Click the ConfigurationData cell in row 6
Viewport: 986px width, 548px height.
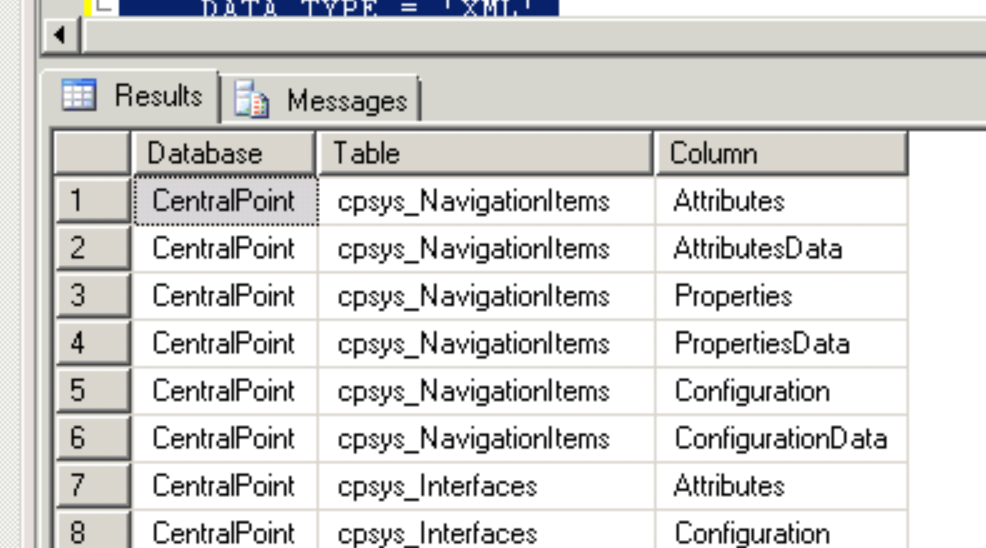[x=782, y=439]
